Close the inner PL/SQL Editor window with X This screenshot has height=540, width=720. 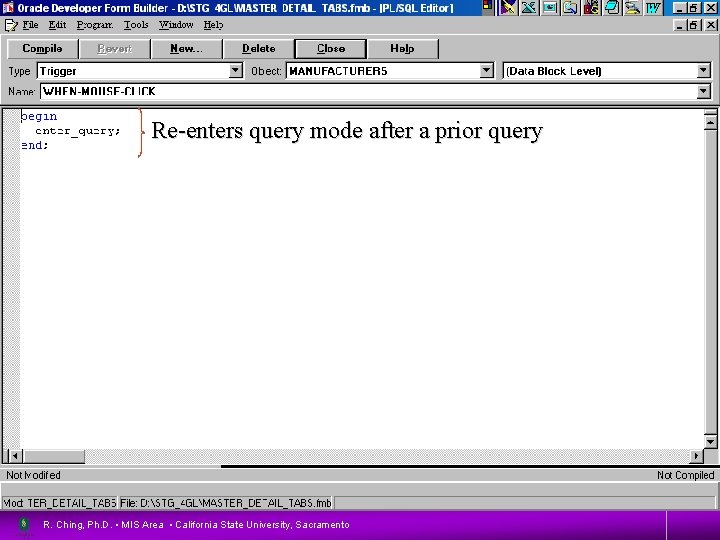pyautogui.click(x=710, y=25)
